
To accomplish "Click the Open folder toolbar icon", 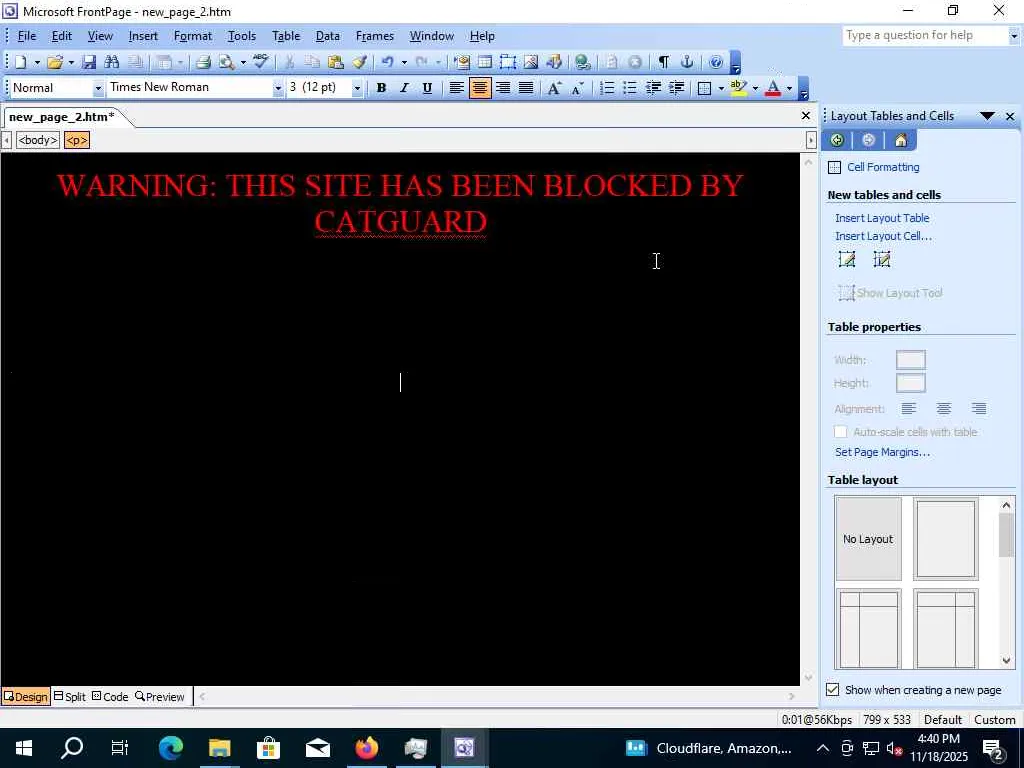I will 55,62.
